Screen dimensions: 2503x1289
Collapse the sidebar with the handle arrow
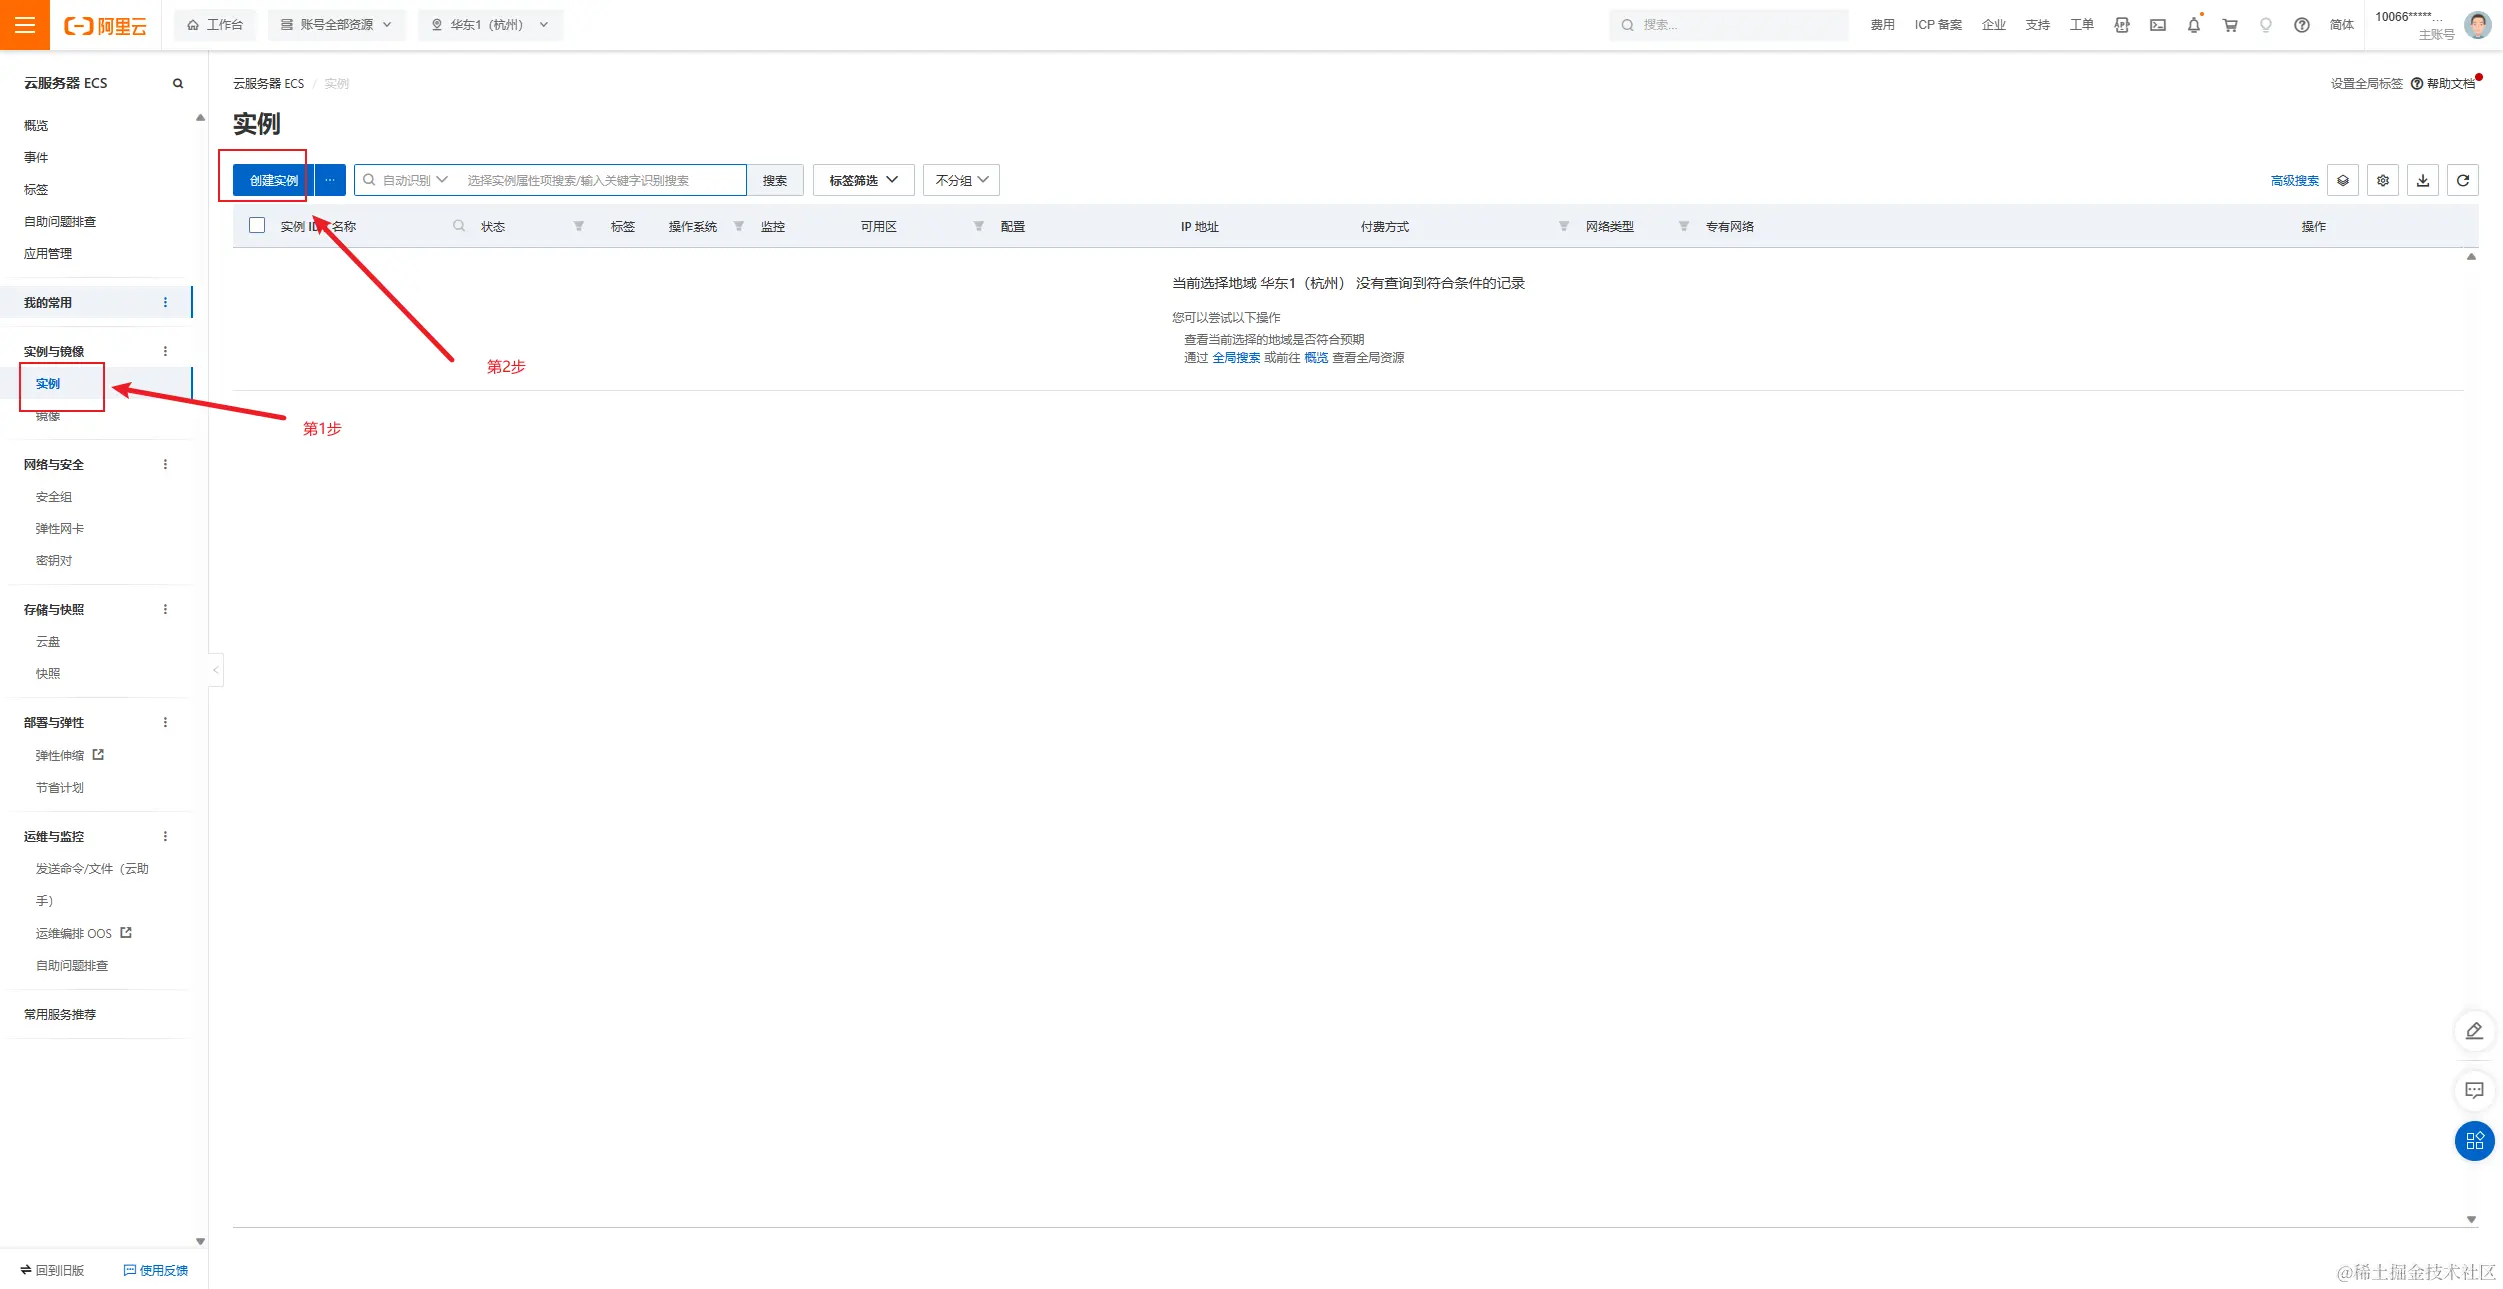[x=215, y=670]
